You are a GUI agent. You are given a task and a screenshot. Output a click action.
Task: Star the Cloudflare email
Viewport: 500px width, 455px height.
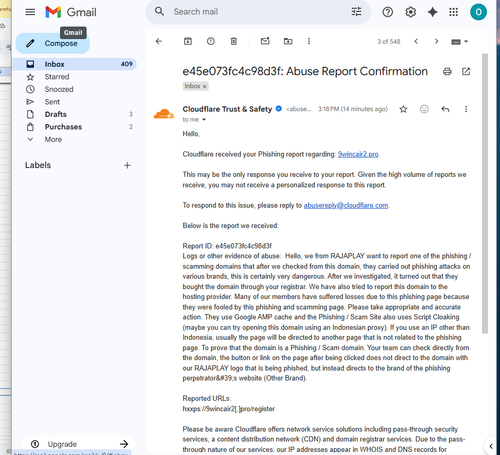coord(403,109)
